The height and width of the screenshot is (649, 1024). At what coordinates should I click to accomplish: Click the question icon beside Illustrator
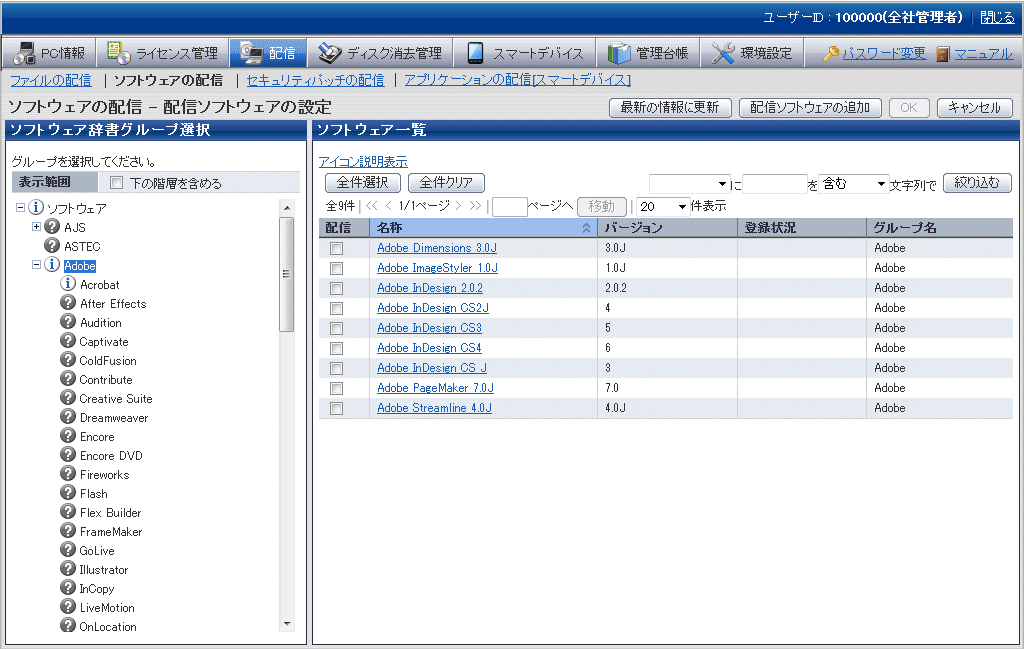click(x=68, y=568)
